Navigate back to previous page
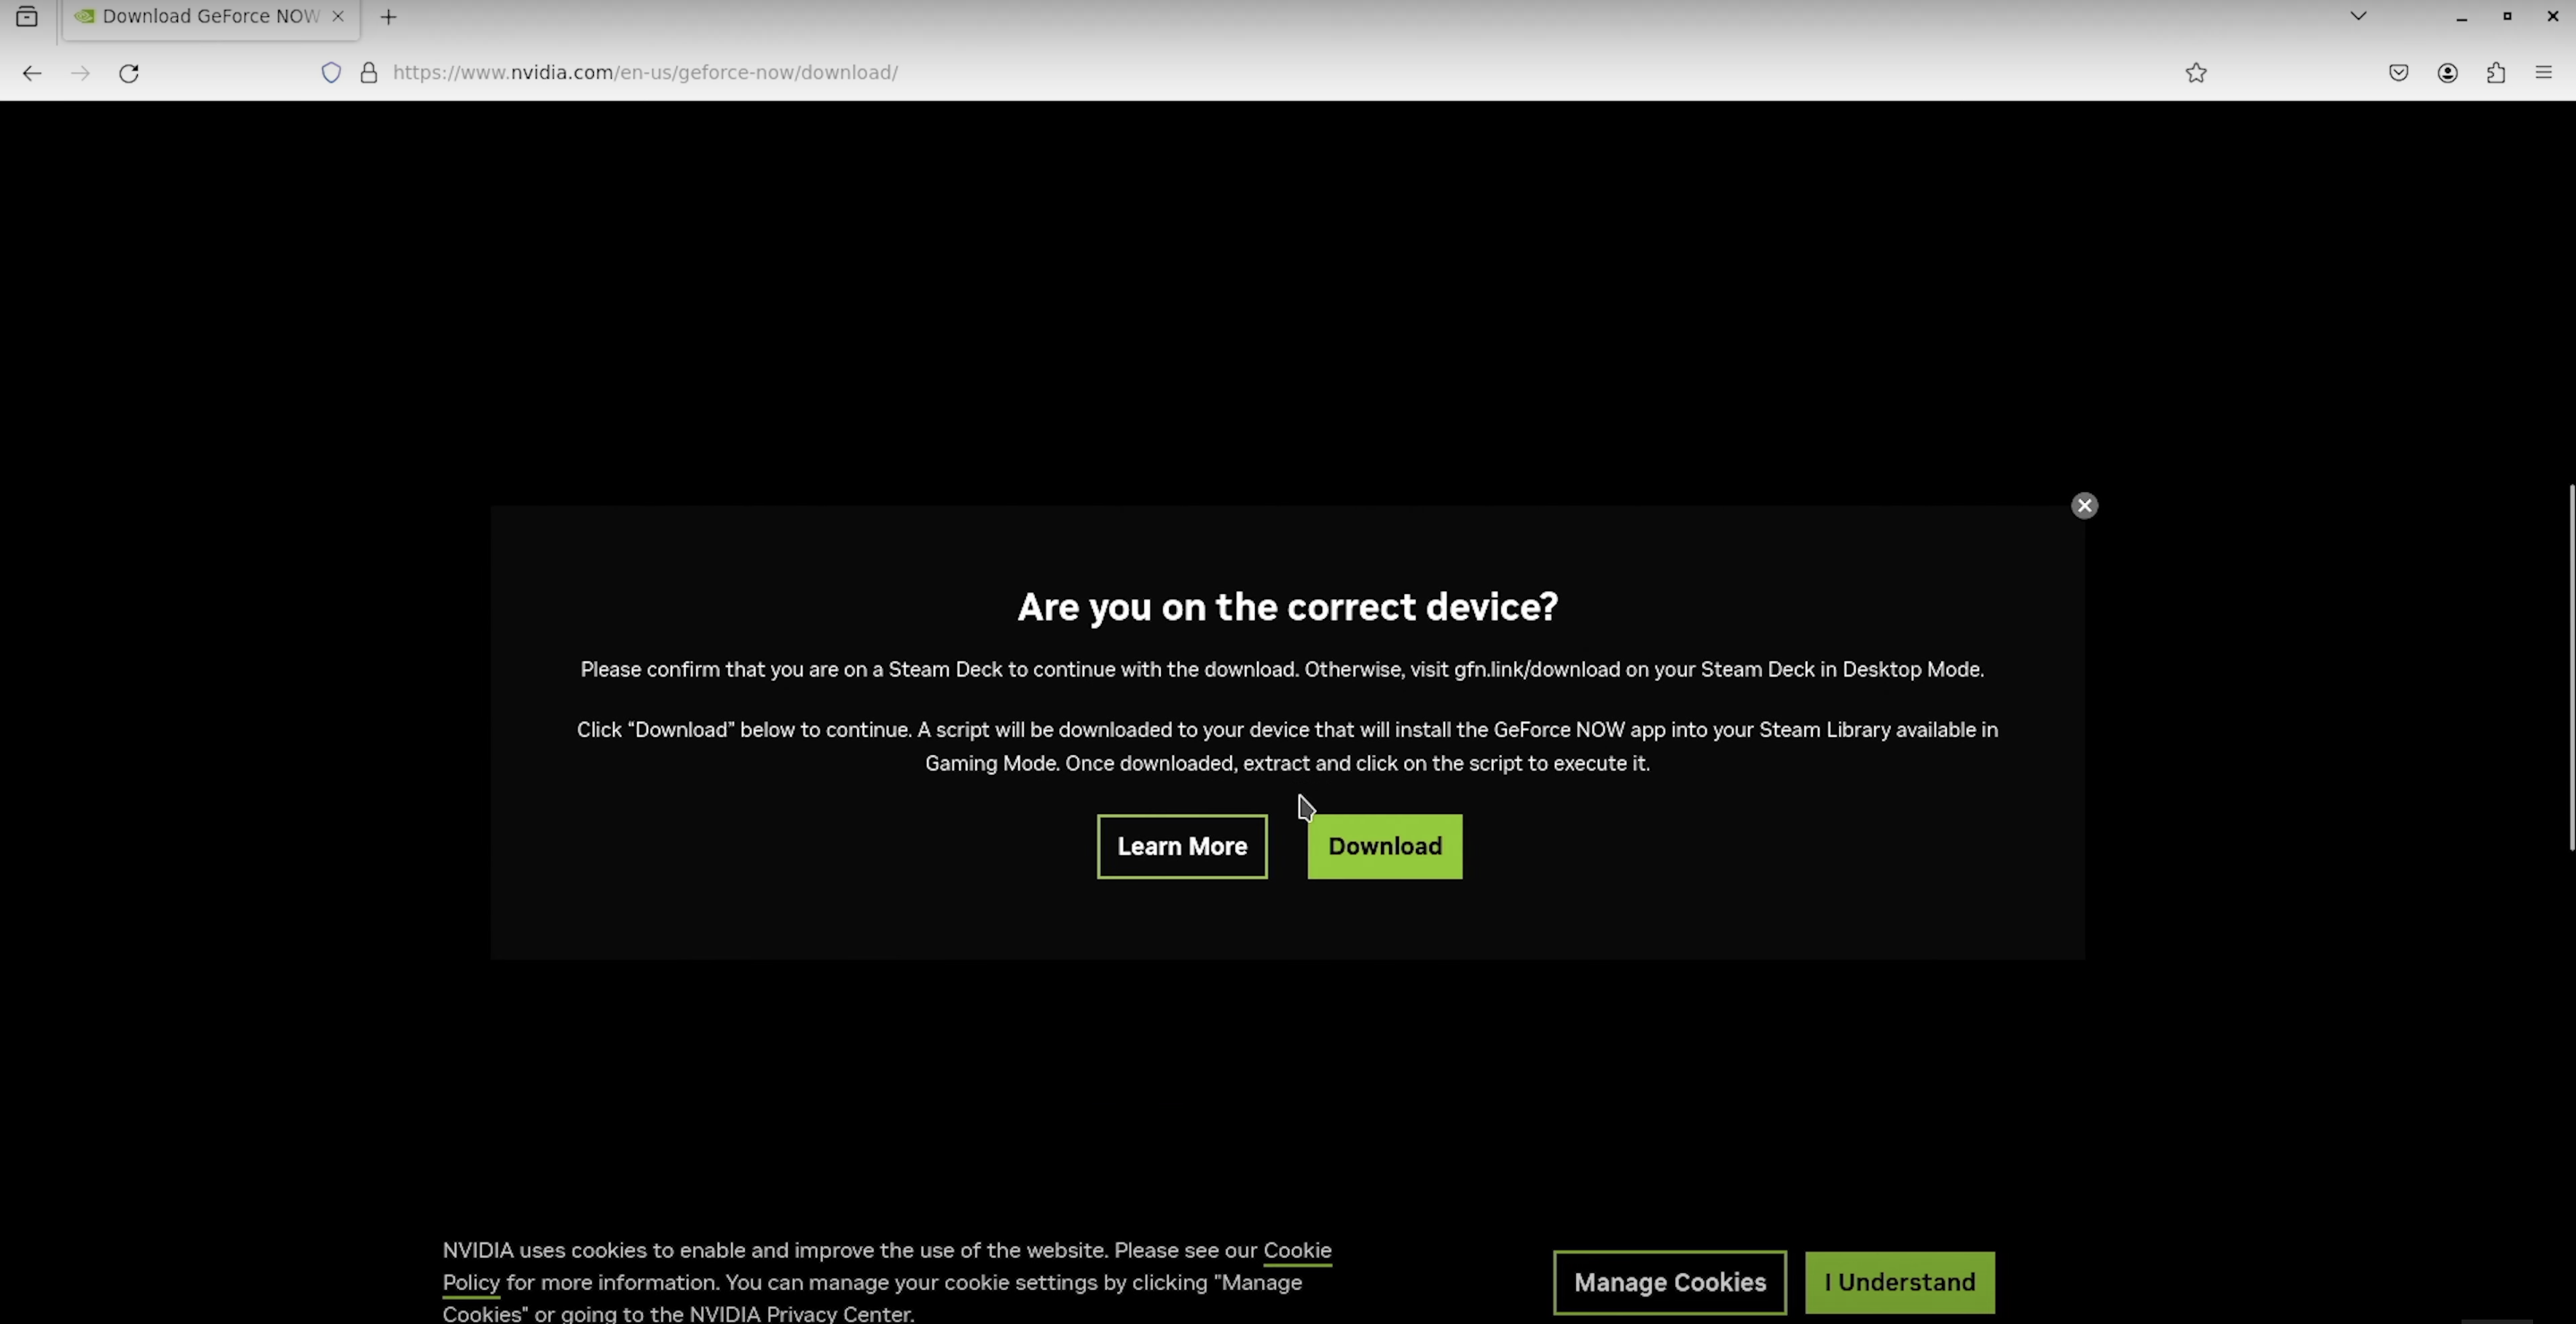2576x1324 pixels. tap(33, 72)
